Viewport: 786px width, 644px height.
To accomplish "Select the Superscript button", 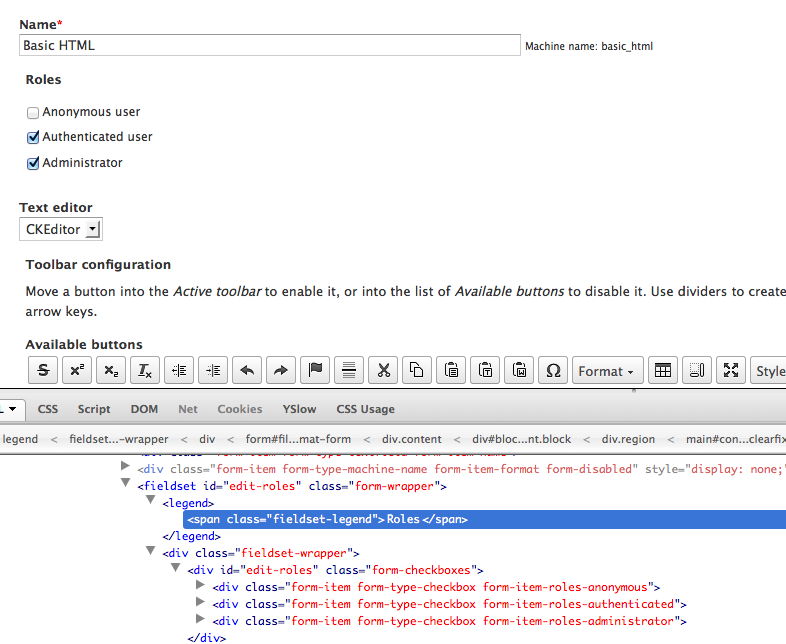I will coord(77,370).
